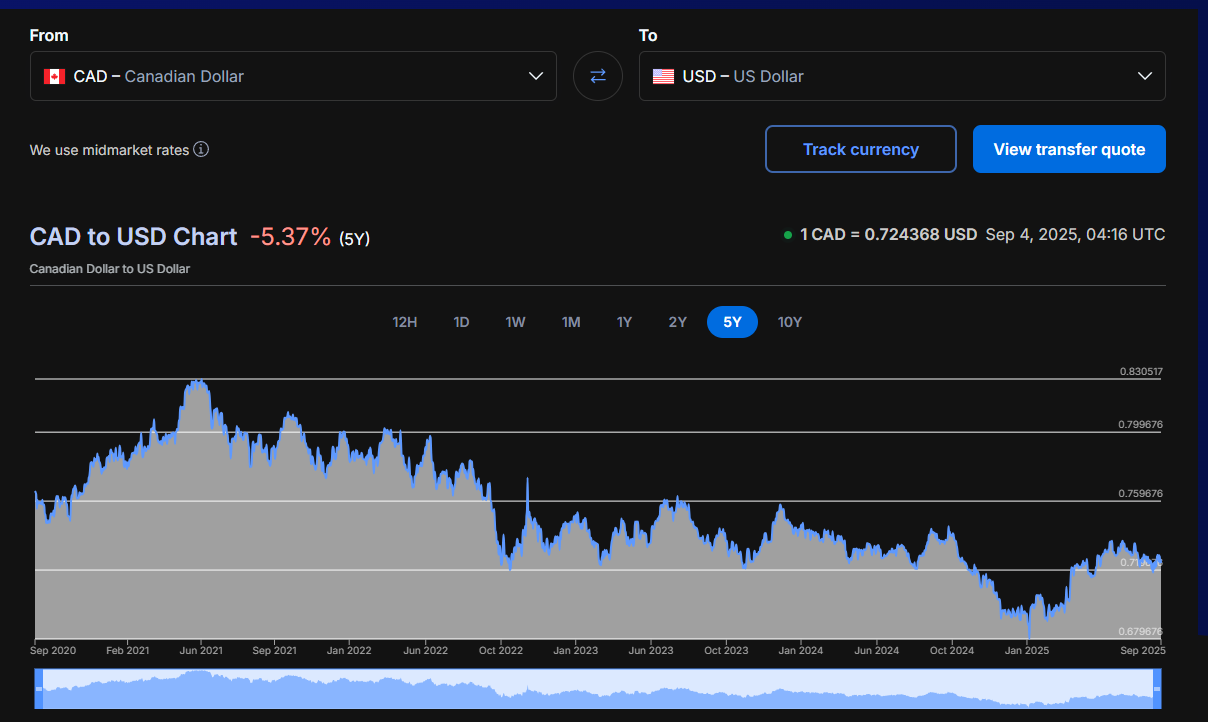The height and width of the screenshot is (722, 1208).
Task: Click the active 5Y range button
Action: 732,322
